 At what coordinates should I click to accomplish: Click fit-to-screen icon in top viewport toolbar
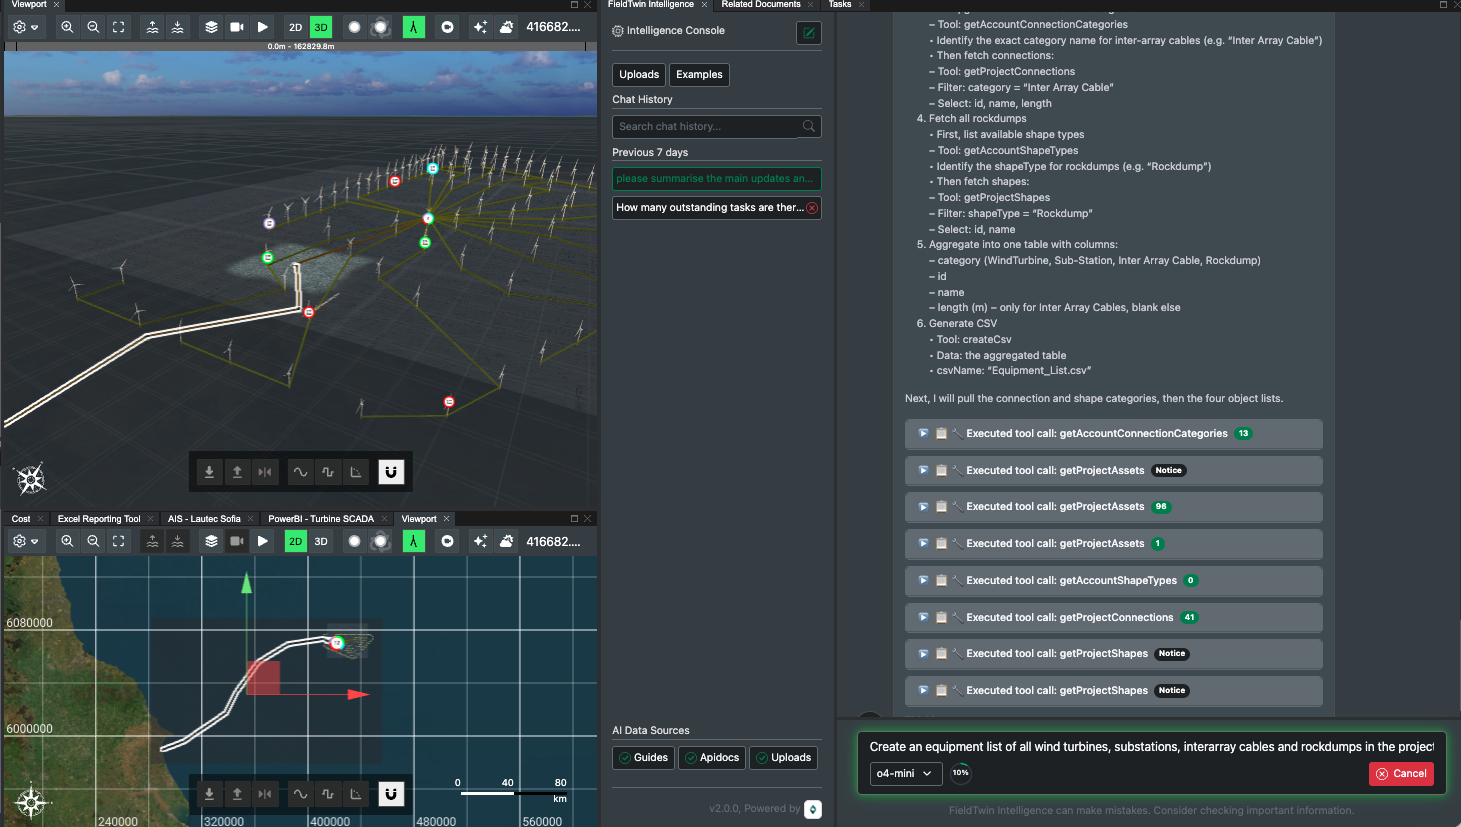pyautogui.click(x=119, y=27)
